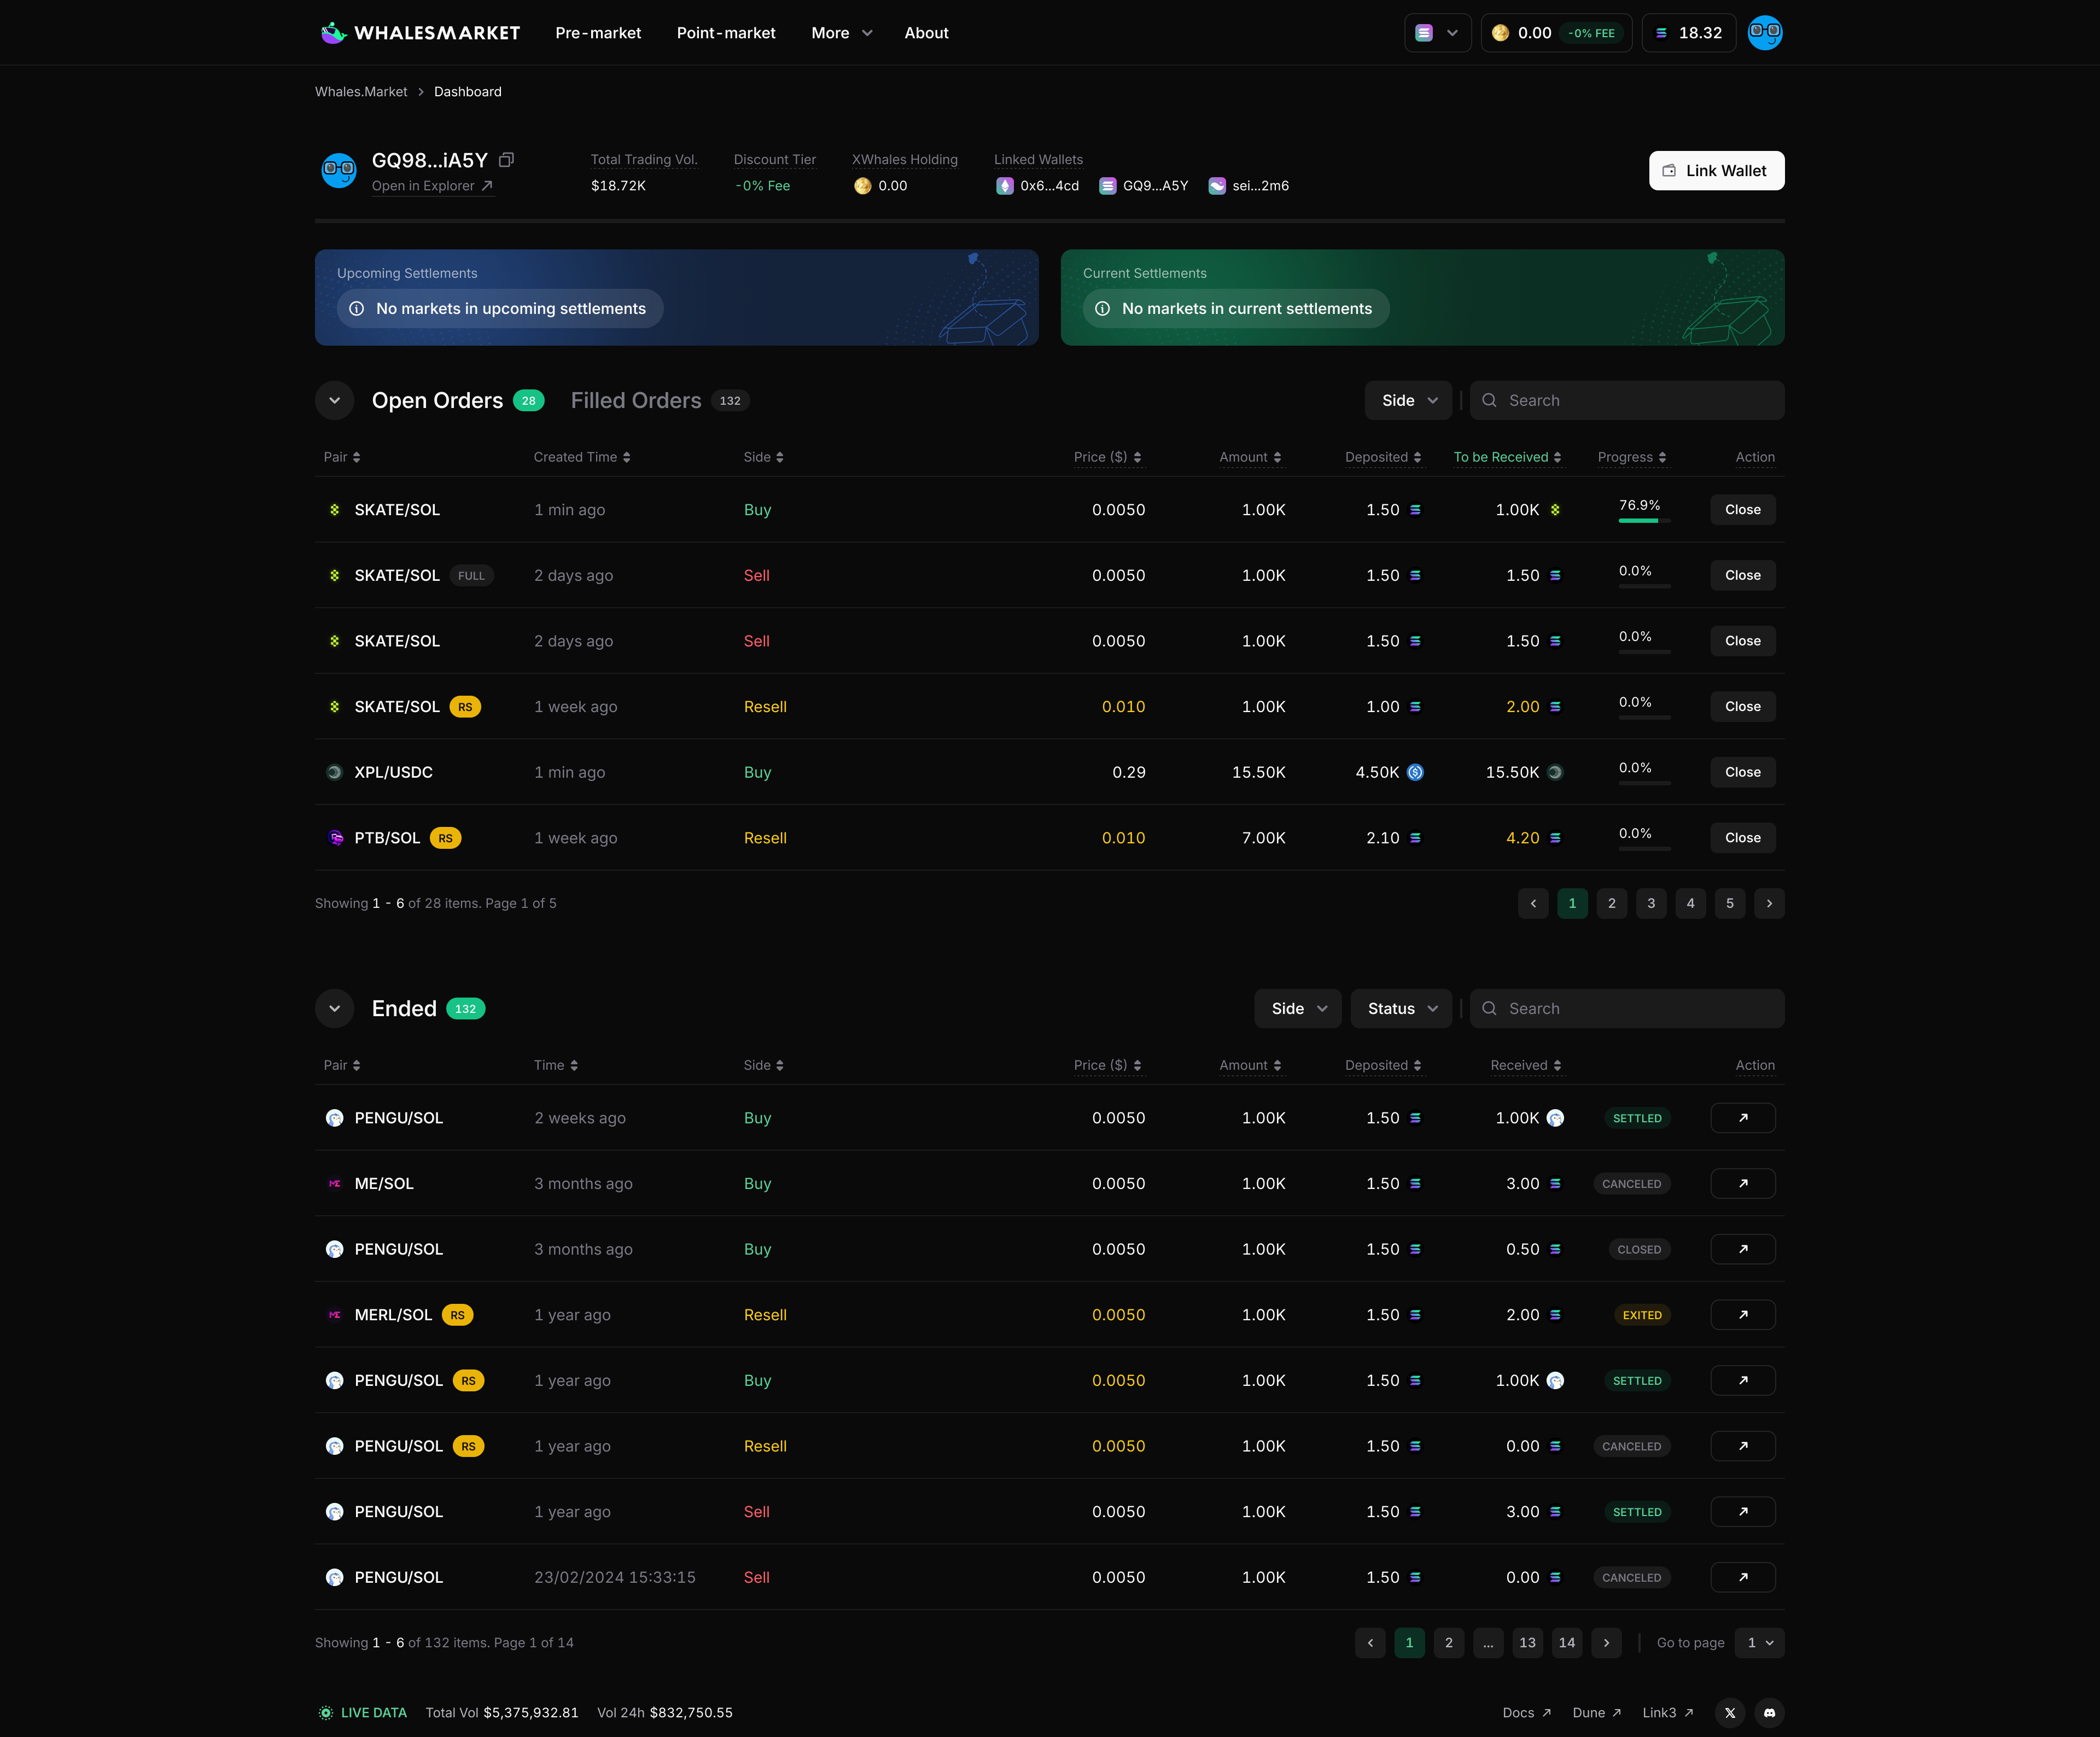This screenshot has height=1737, width=2100.
Task: Click the 0x6...4cd linked wallet icon
Action: tap(1005, 186)
